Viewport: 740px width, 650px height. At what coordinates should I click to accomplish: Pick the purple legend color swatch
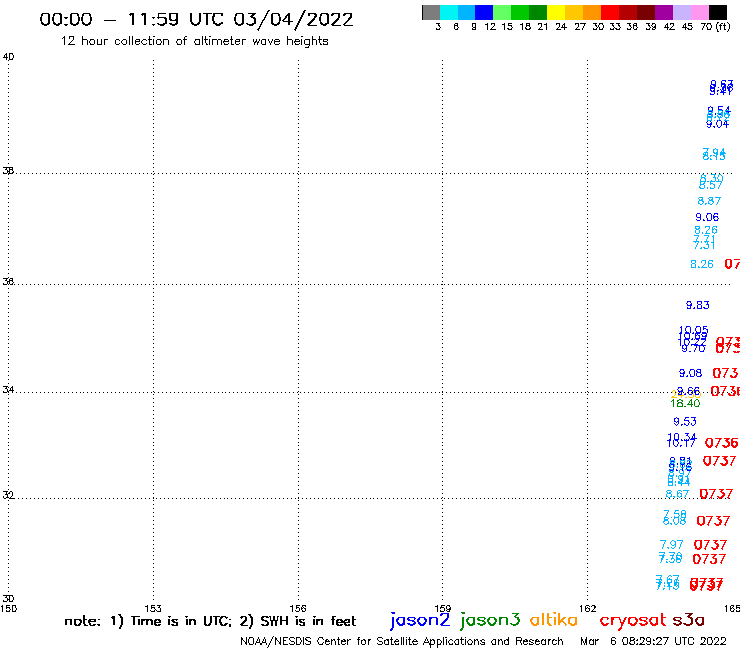664,12
